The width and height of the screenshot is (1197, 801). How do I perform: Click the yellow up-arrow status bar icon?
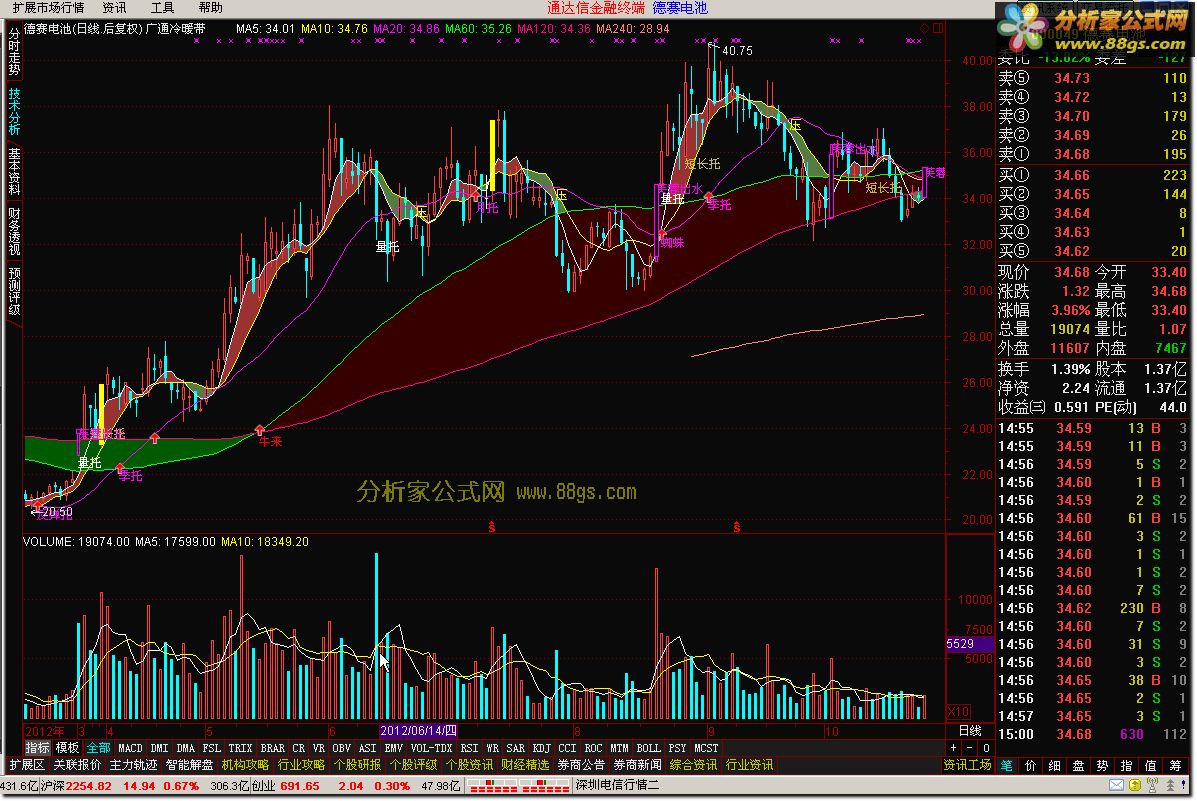(1135, 785)
